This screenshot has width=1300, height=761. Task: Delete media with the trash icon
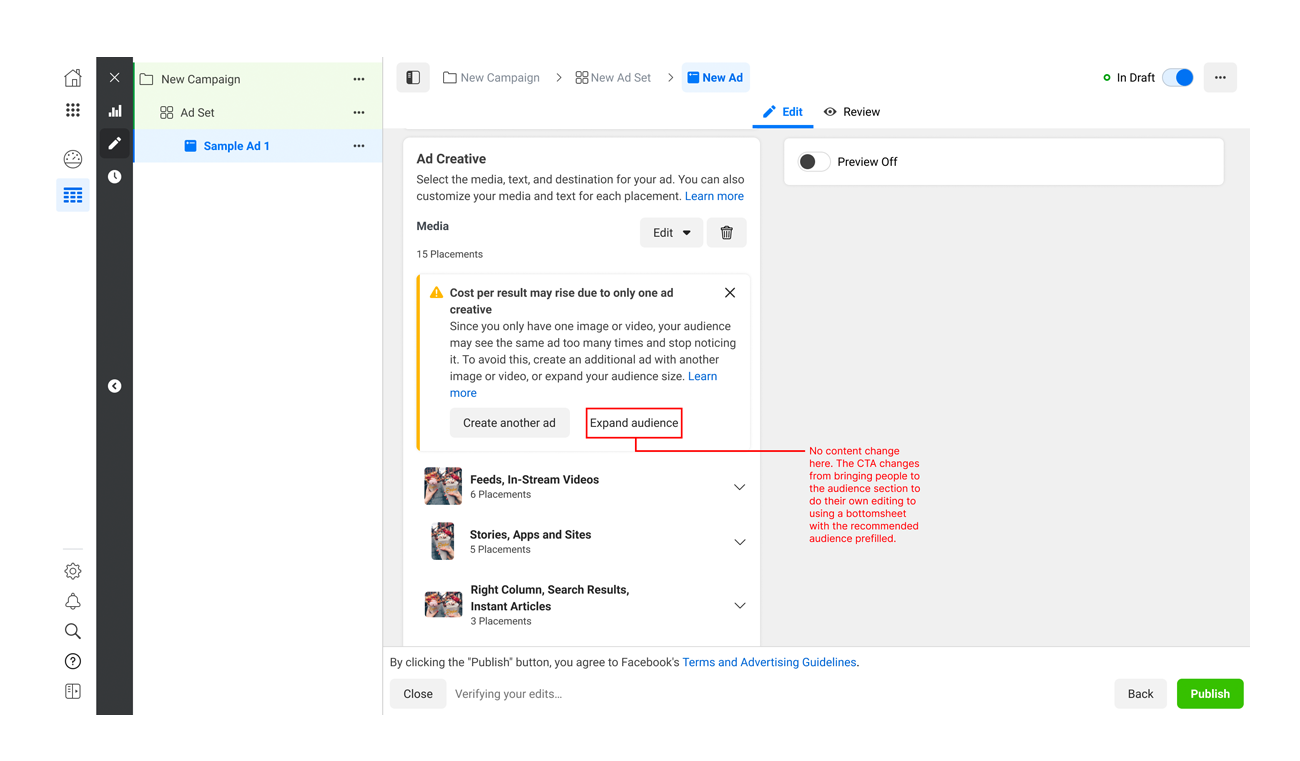727,233
